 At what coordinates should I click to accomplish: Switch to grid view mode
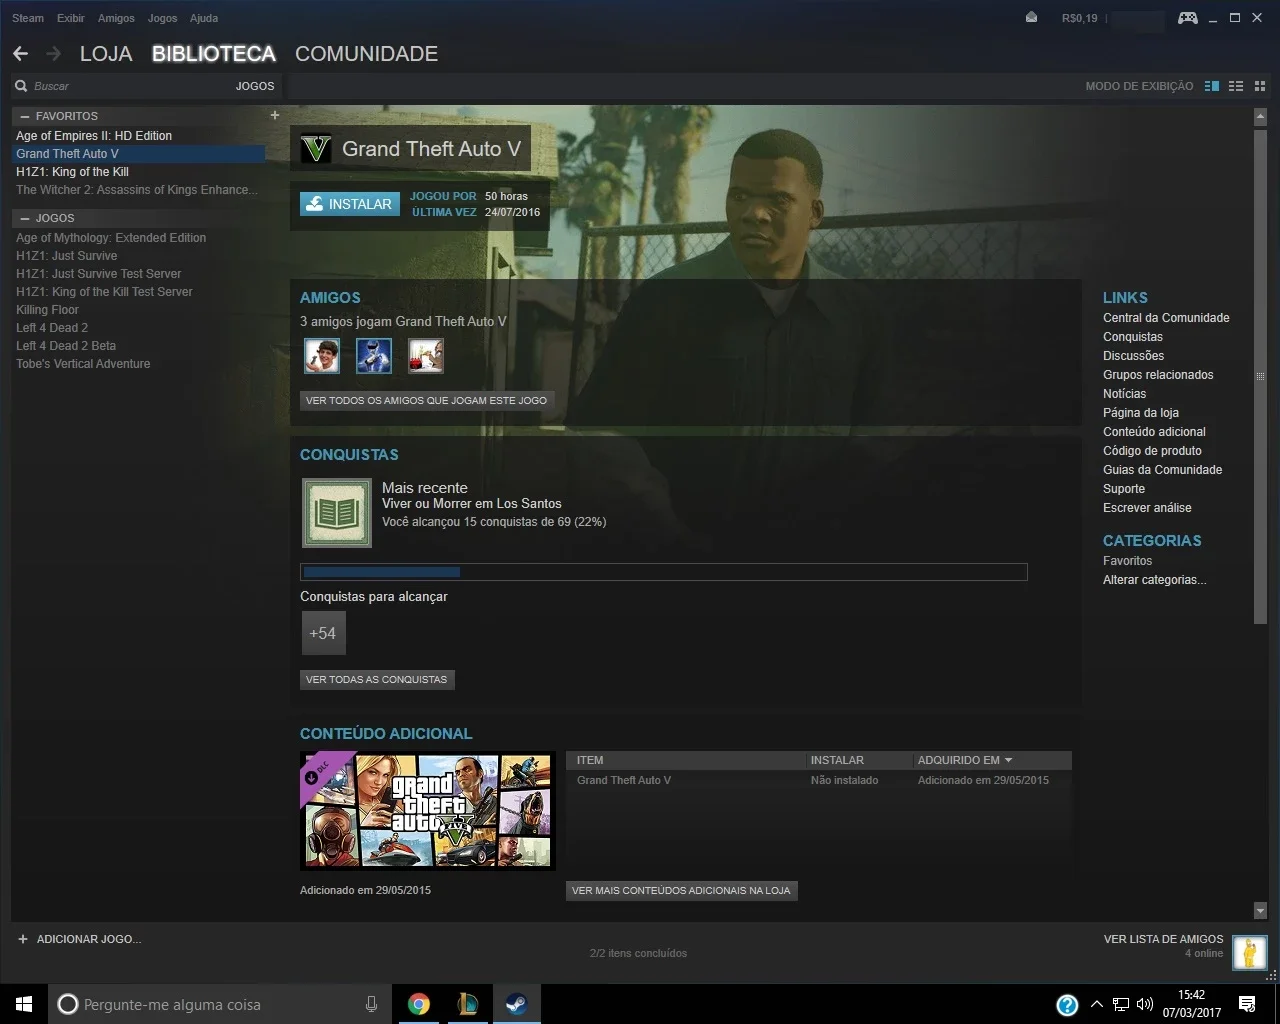coord(1260,86)
